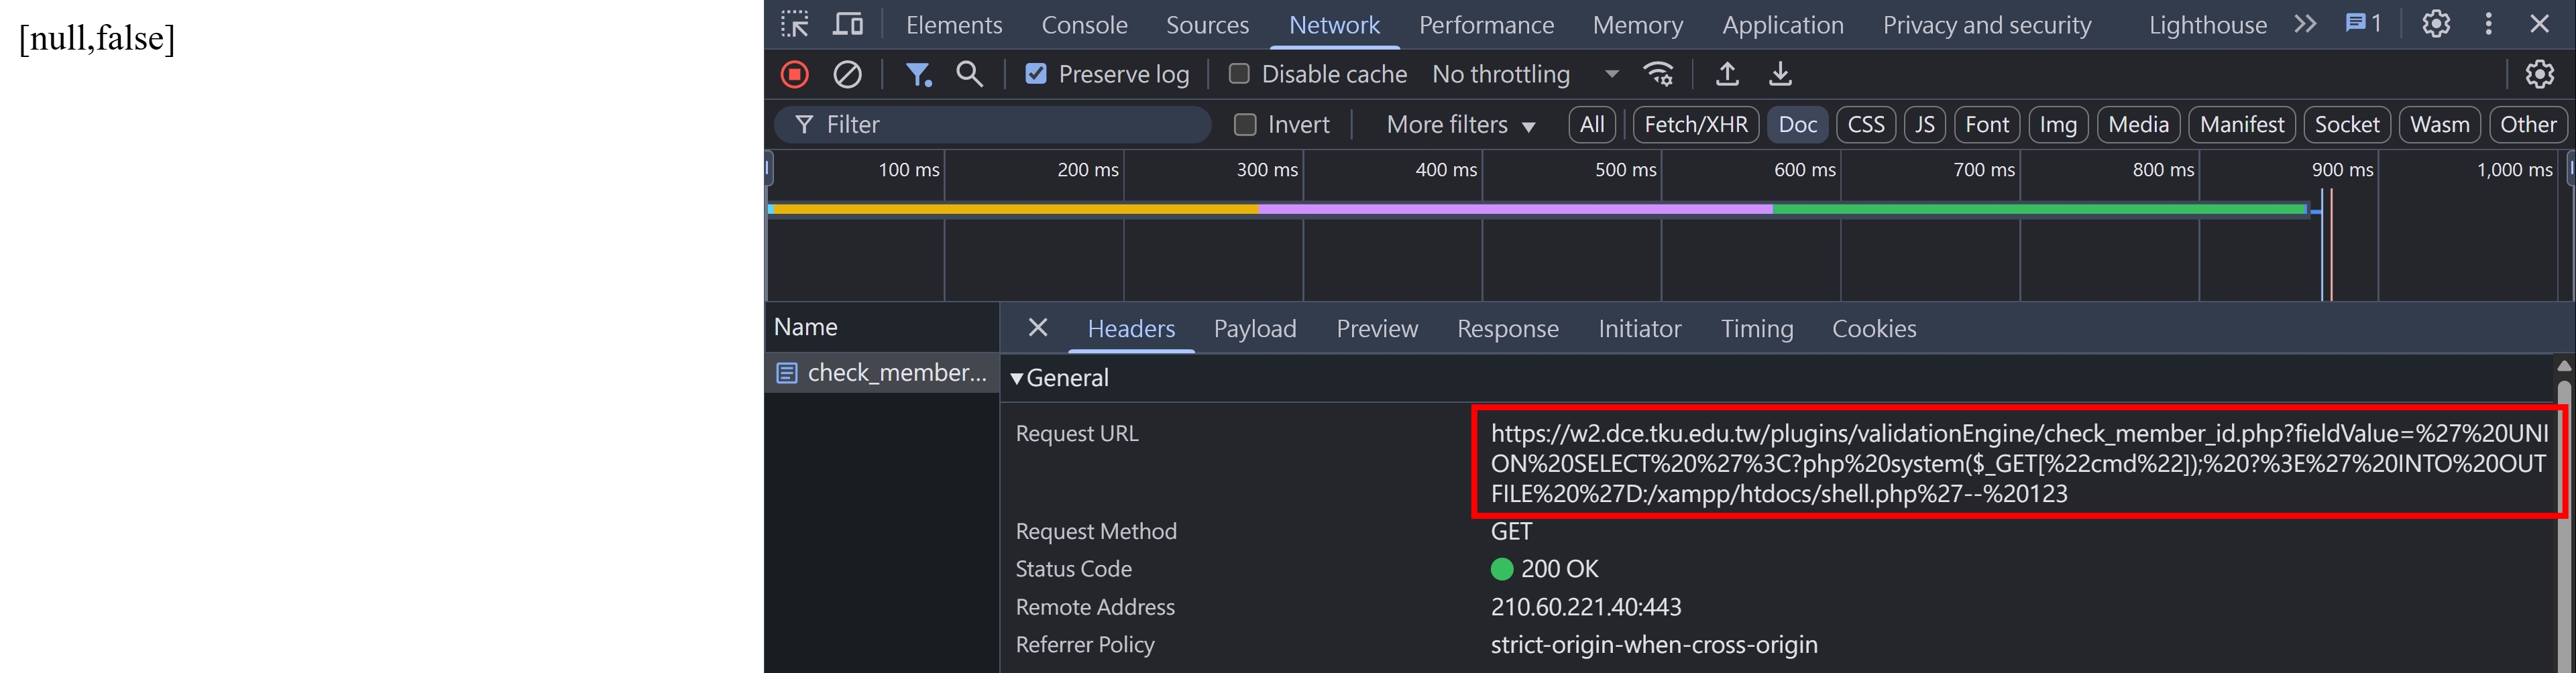The image size is (2576, 673).
Task: Filter by Fetch/XHR requests
Action: (1696, 124)
